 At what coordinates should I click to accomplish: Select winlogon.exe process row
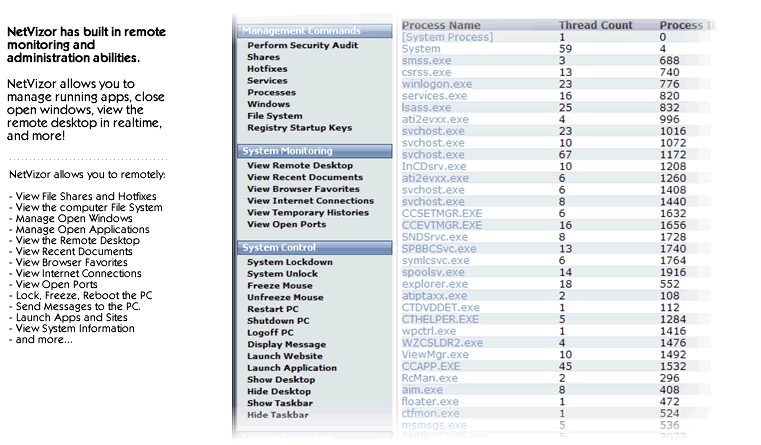(x=436, y=84)
